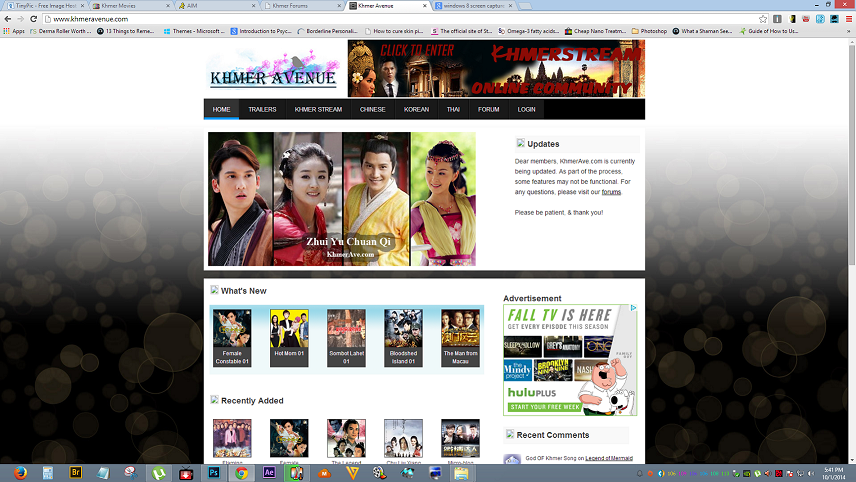Click the Apps bookmarks shortcut
Screen dimensions: 856x482
click(14, 31)
